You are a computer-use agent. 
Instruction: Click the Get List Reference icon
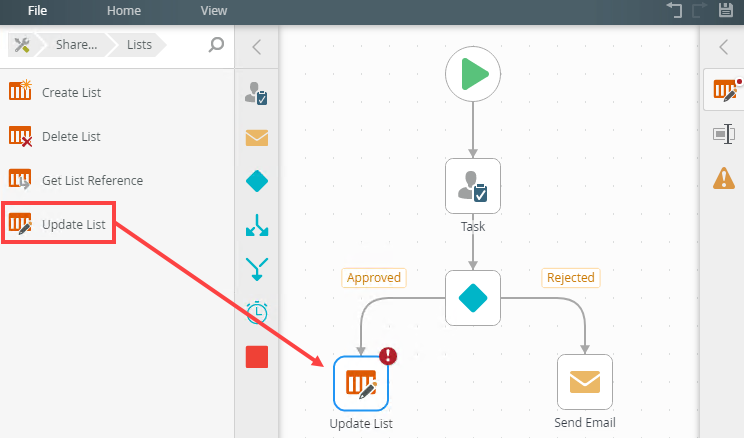[20, 179]
